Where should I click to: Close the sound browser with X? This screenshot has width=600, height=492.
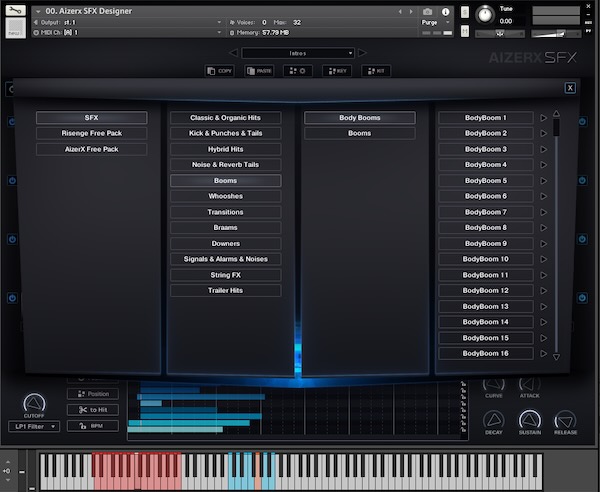(x=570, y=88)
